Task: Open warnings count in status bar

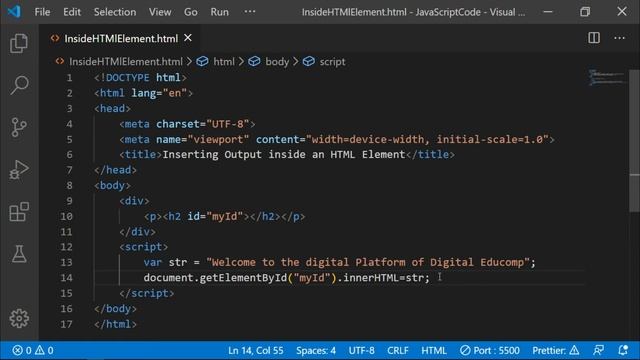Action: 44,350
